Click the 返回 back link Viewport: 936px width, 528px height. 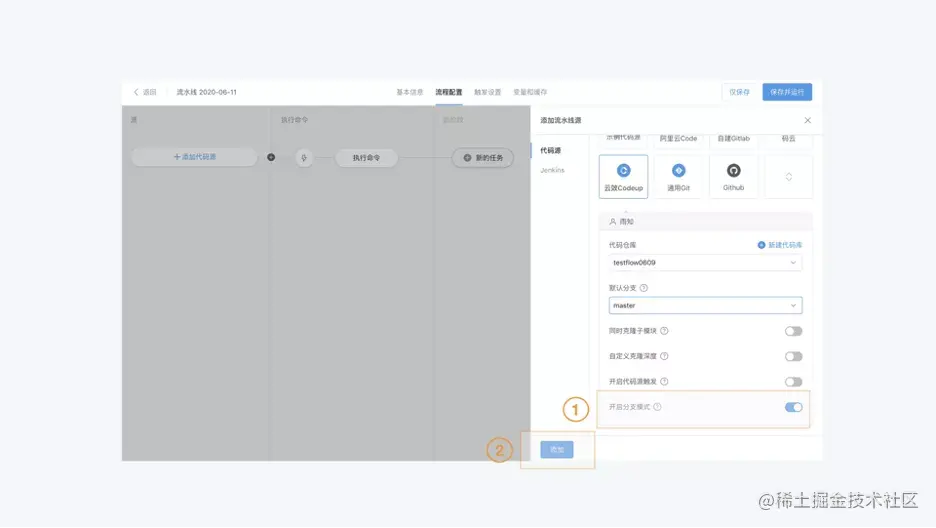pyautogui.click(x=149, y=92)
